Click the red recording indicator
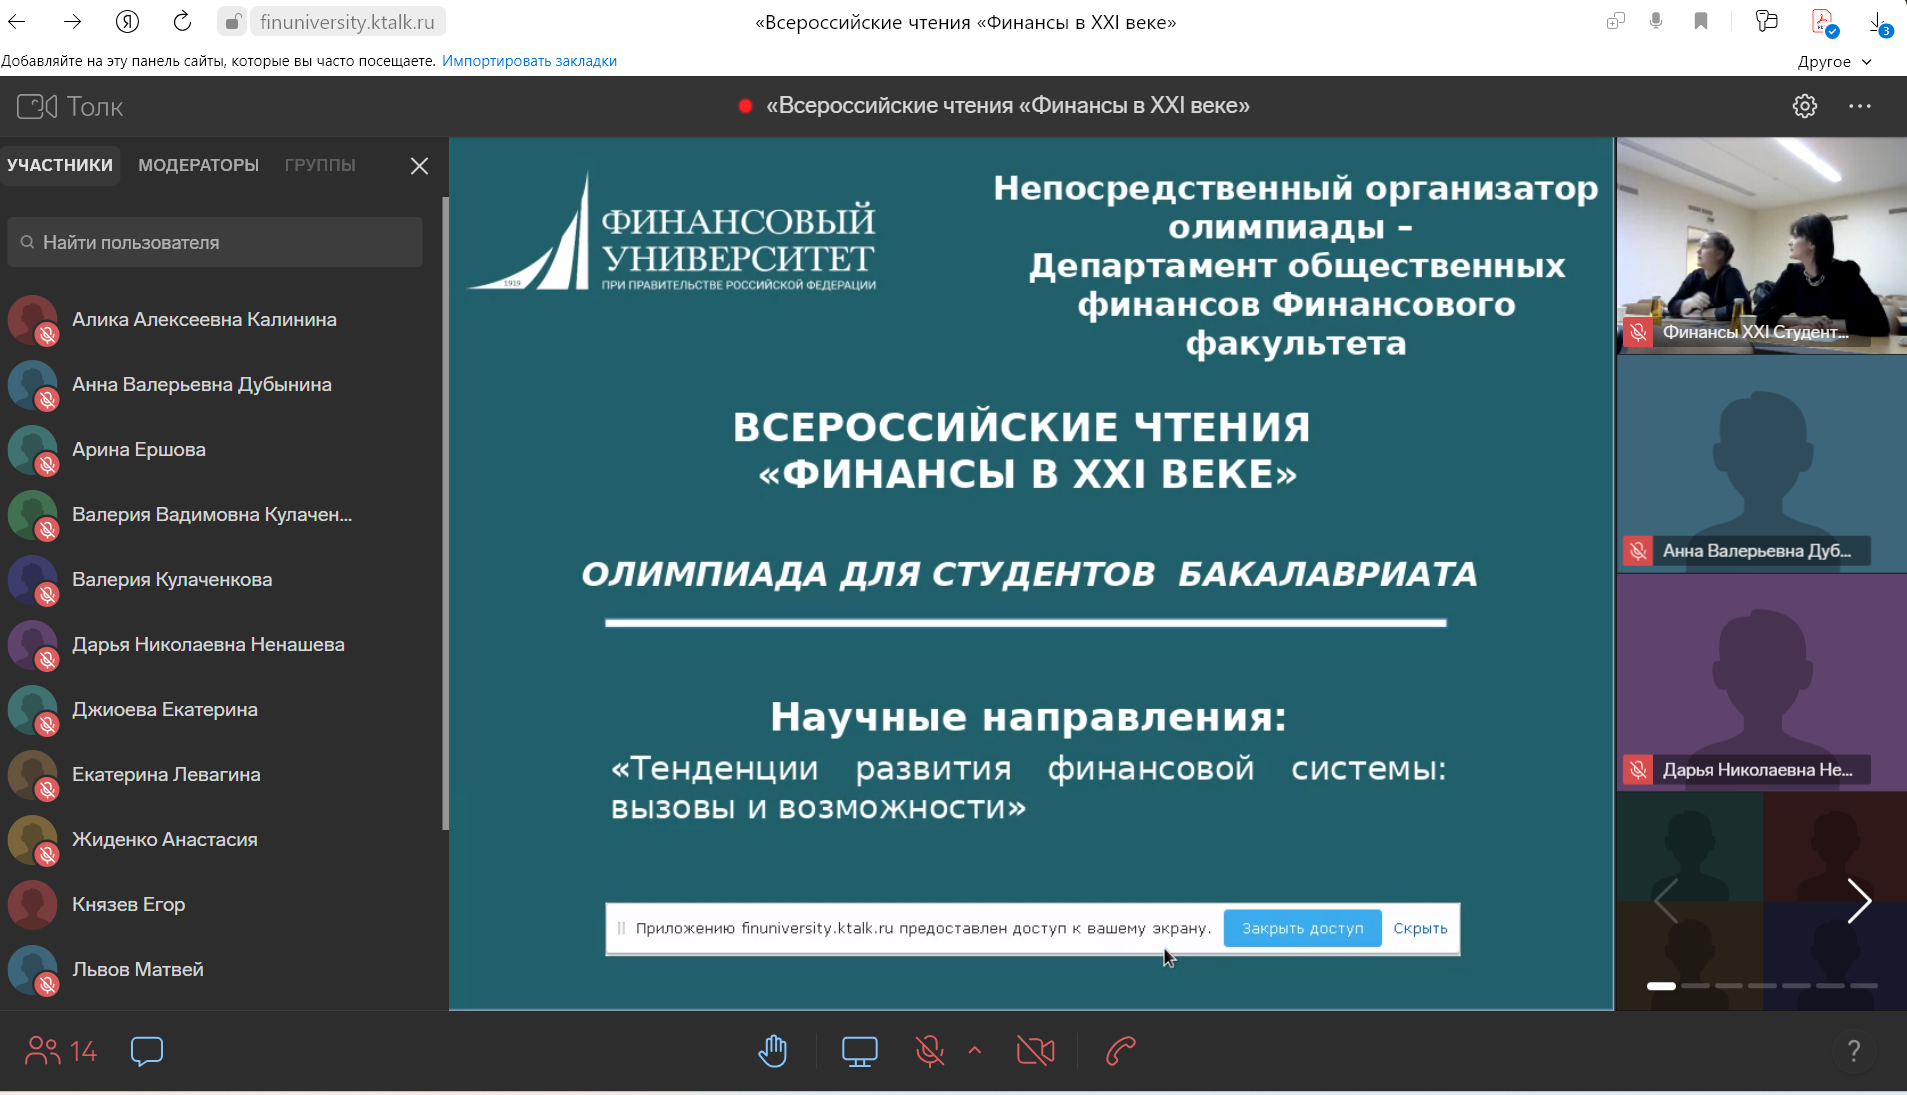Viewport: 1907px width, 1095px height. [745, 106]
